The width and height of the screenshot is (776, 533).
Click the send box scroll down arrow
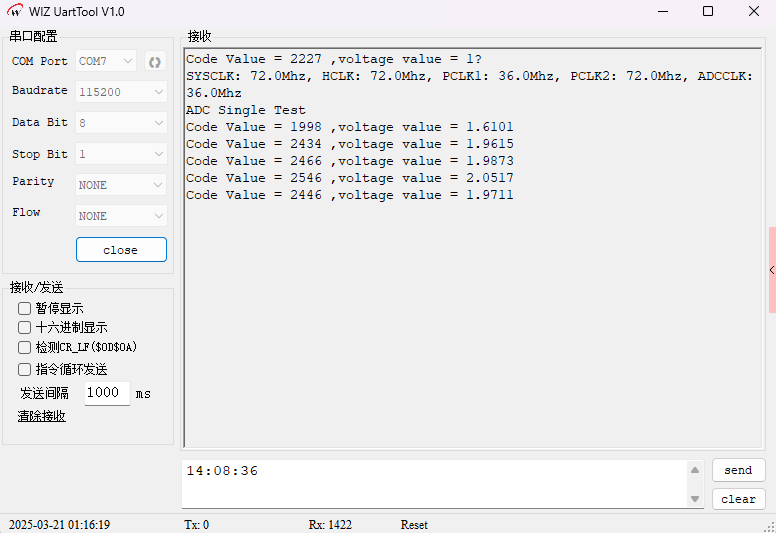(695, 498)
